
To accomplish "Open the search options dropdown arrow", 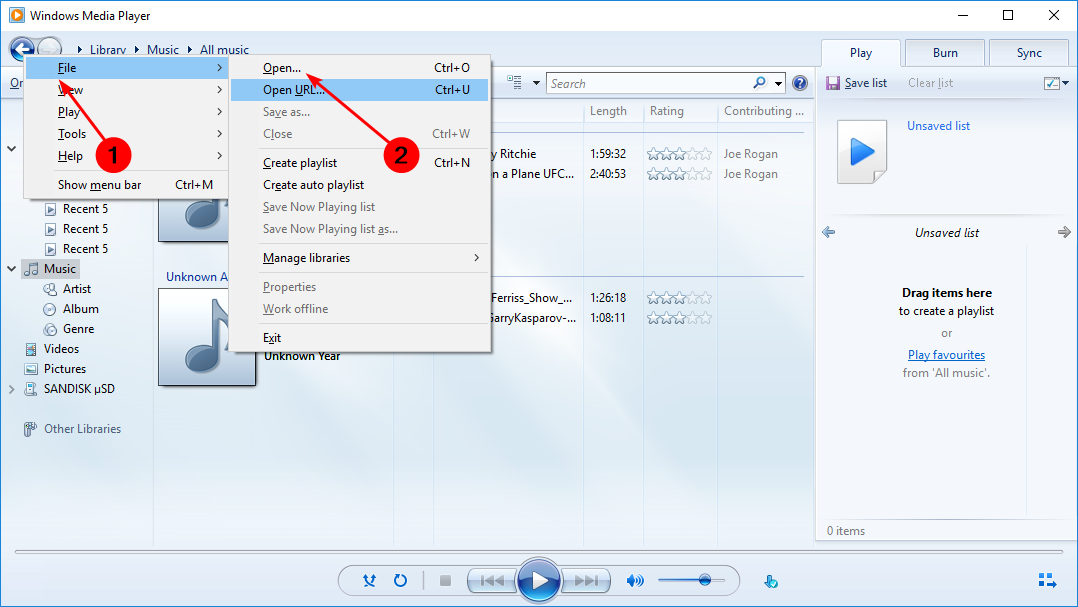I will coord(778,83).
